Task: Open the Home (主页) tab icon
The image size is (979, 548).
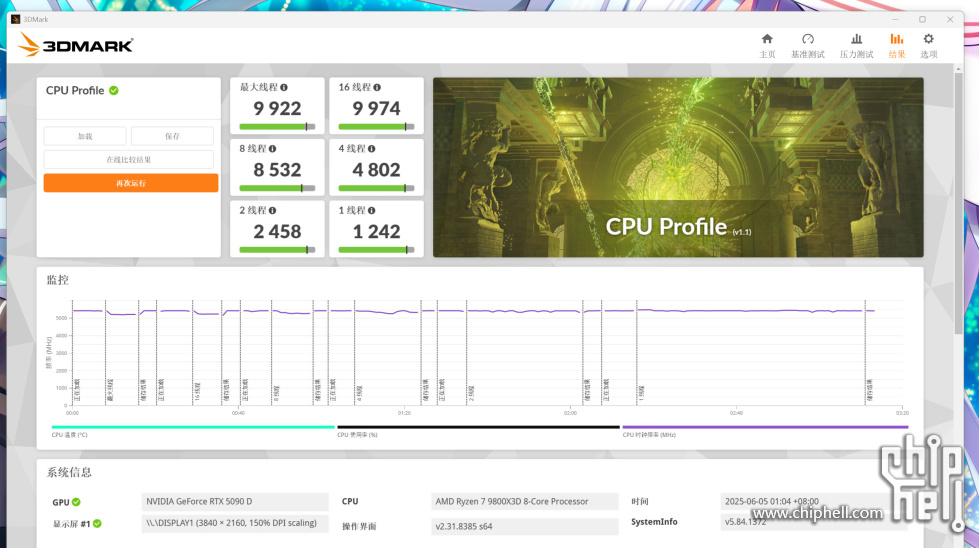Action: (767, 39)
